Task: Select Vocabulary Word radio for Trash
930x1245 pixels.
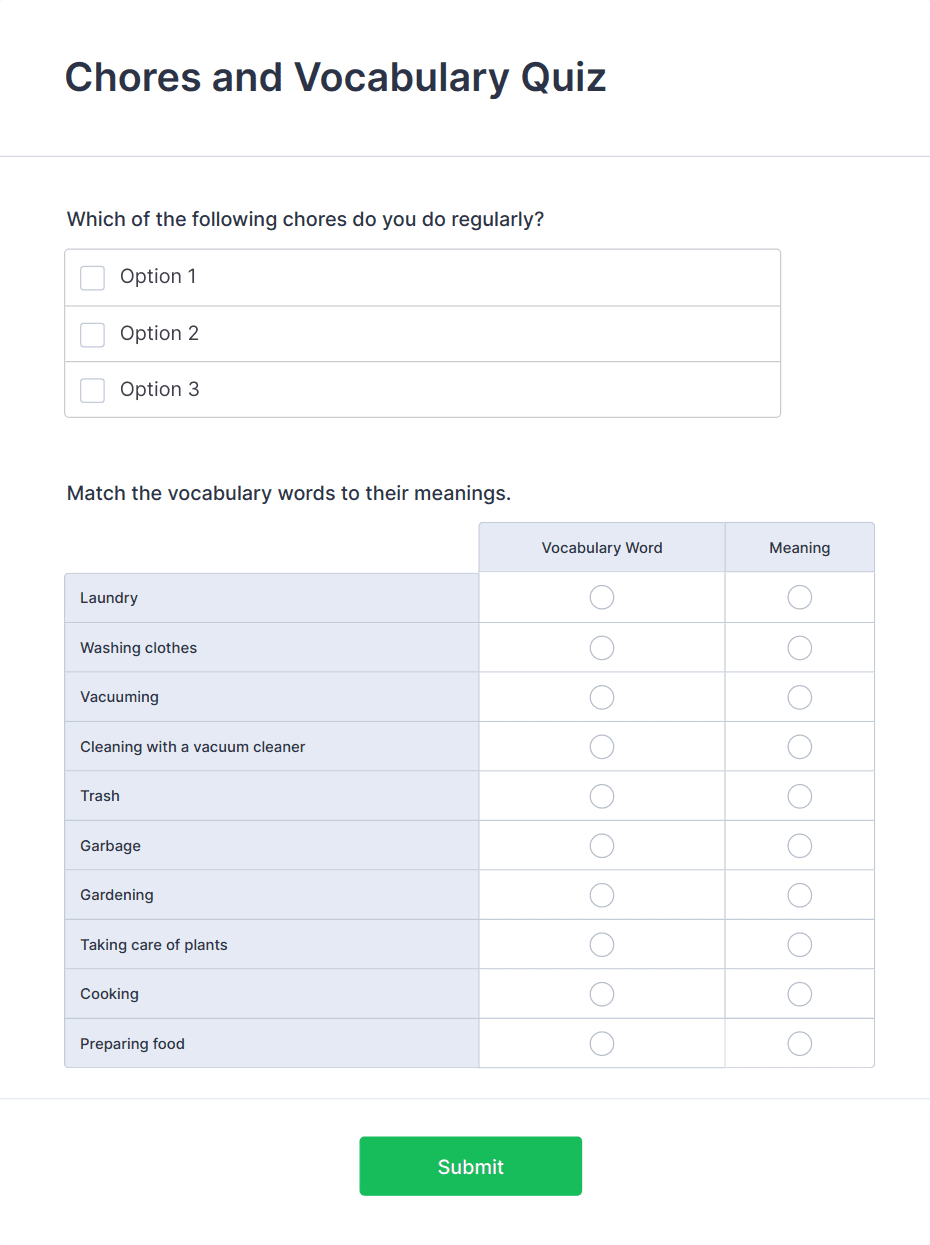Action: click(602, 796)
